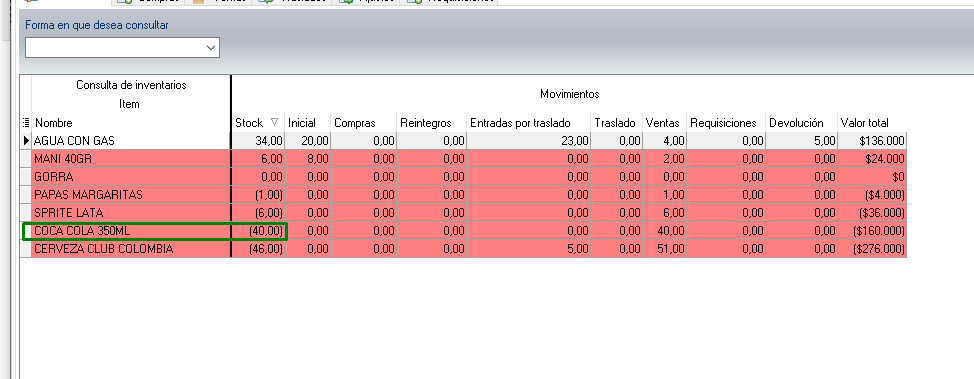This screenshot has width=974, height=379.
Task: Click the chevron arrow of the query combo box
Action: tap(211, 48)
